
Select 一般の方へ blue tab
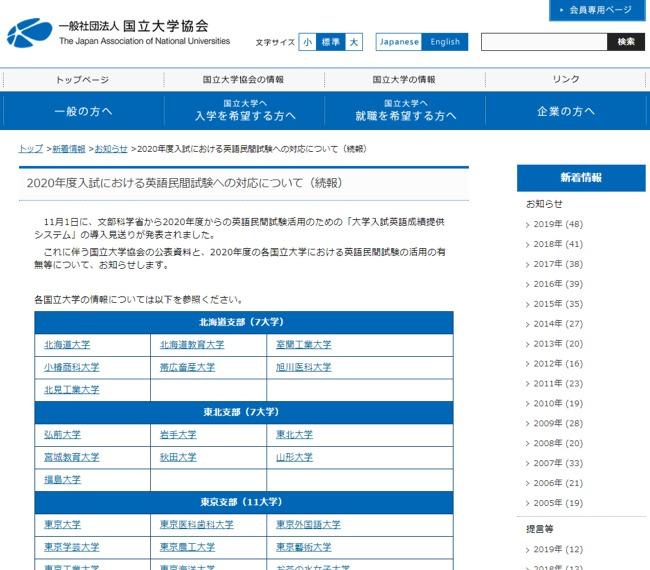point(83,111)
